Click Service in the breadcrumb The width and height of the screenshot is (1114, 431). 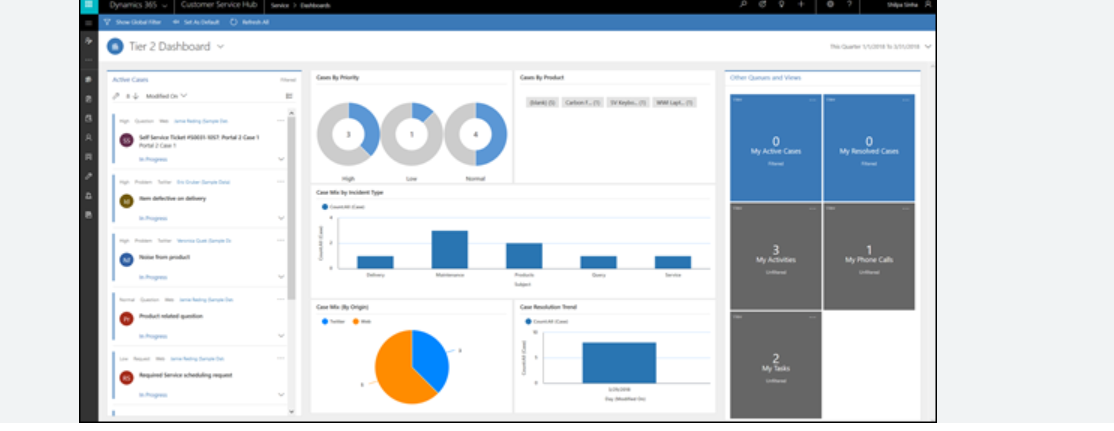279,5
